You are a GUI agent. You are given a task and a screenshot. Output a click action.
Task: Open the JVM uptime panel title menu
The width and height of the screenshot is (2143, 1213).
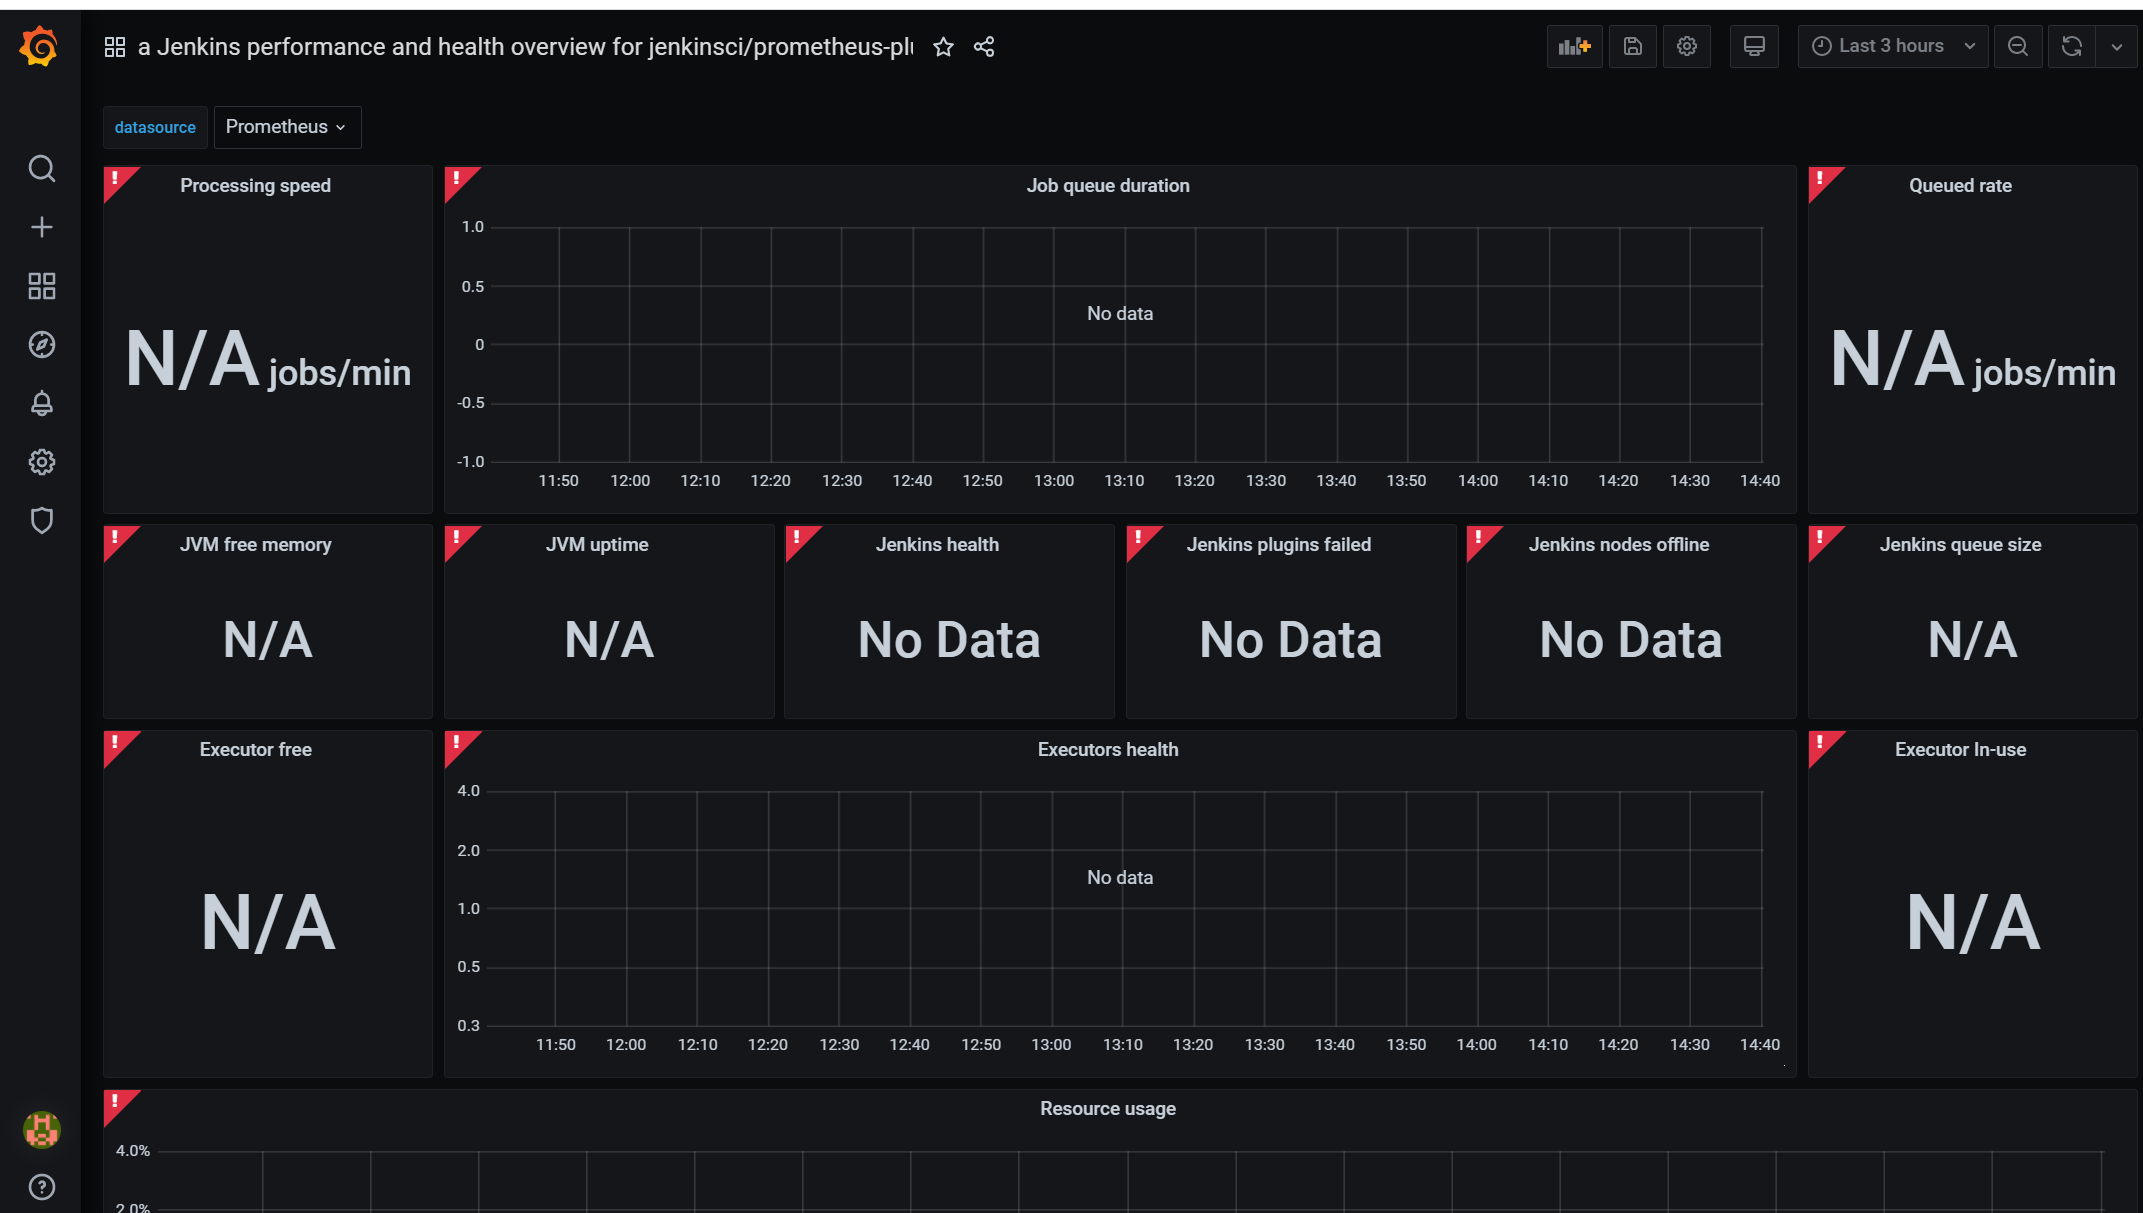597,544
